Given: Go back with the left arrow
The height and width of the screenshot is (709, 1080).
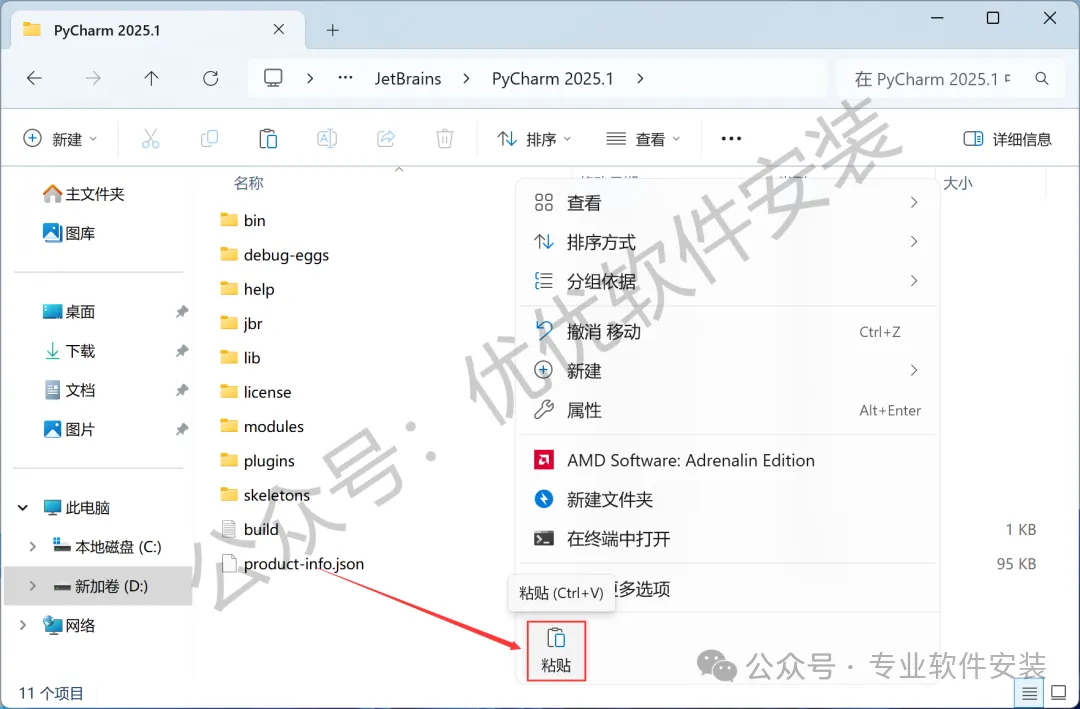Looking at the screenshot, I should [x=34, y=79].
